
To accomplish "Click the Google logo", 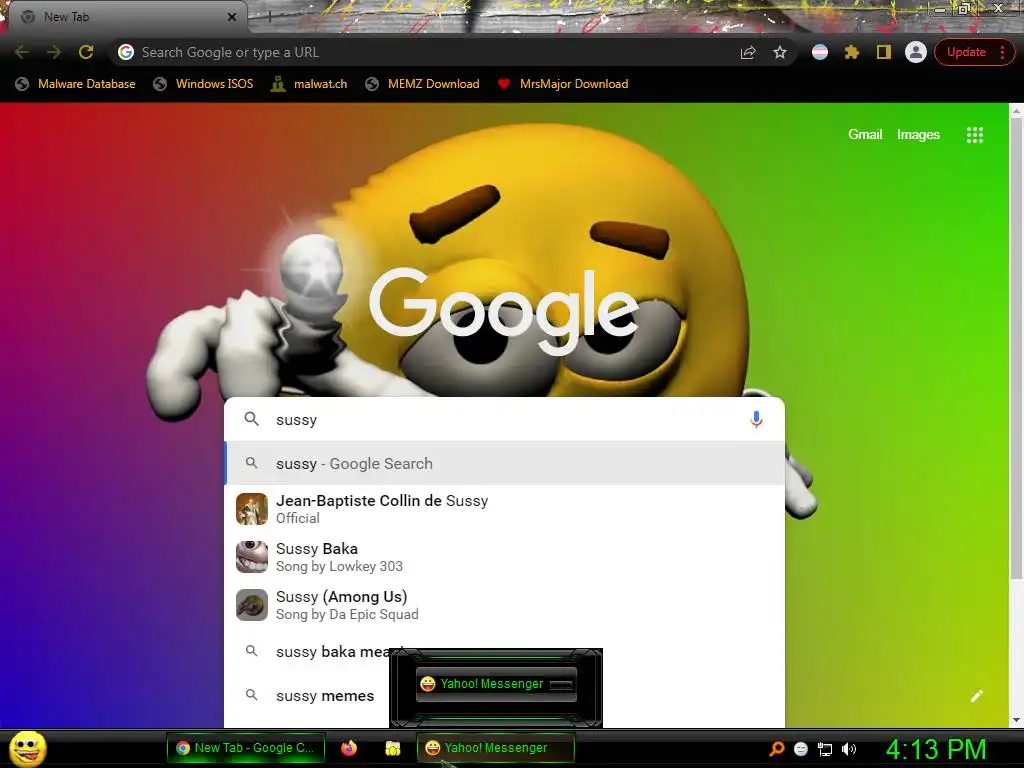I will (504, 311).
